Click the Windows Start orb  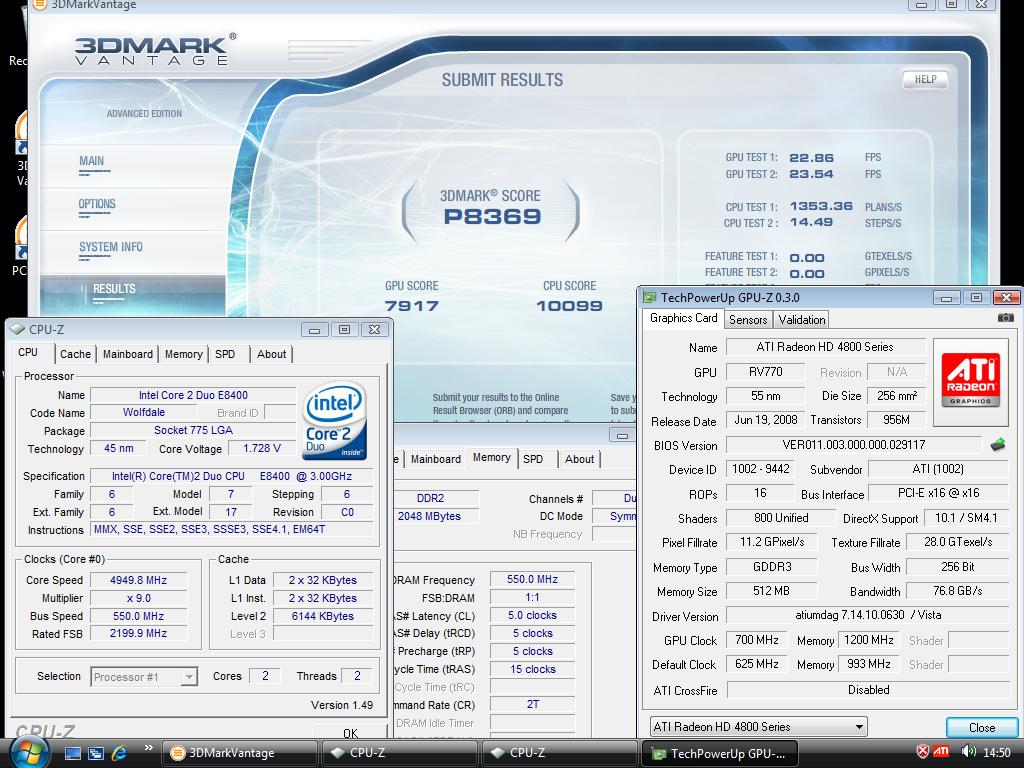click(x=28, y=753)
